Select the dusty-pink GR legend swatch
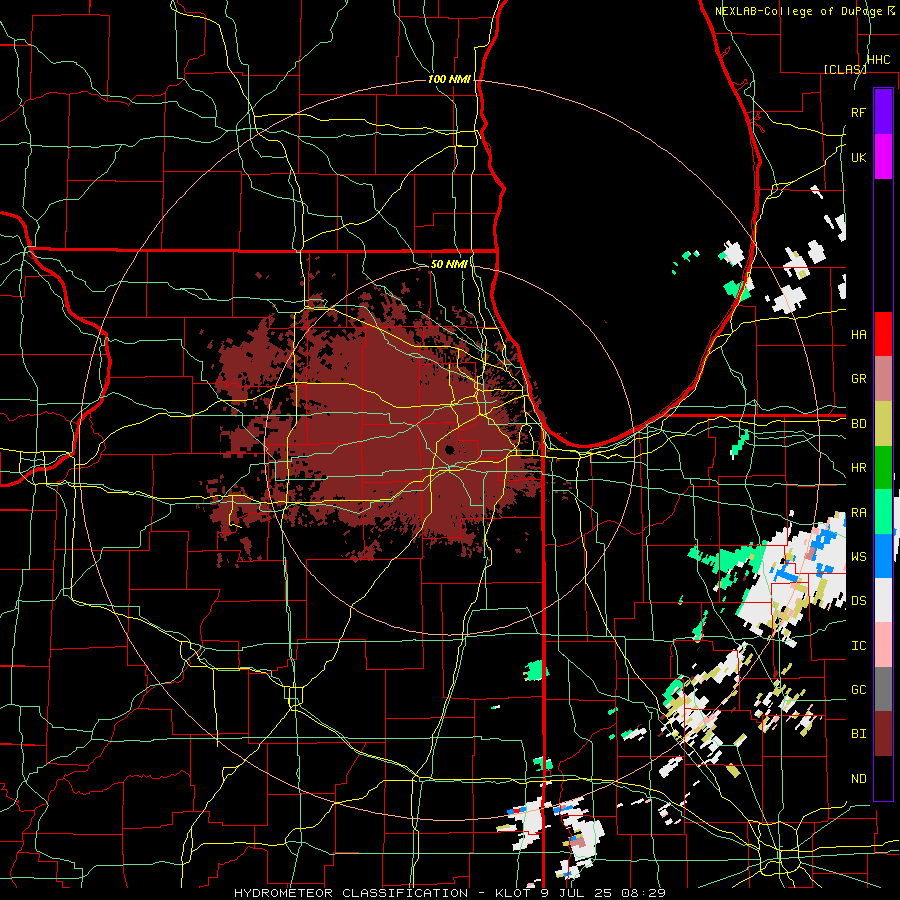900x900 pixels. coord(883,379)
